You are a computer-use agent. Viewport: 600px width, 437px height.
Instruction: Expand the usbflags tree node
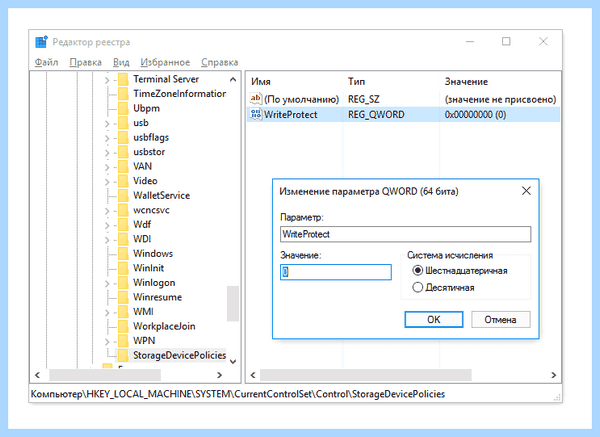(x=107, y=138)
